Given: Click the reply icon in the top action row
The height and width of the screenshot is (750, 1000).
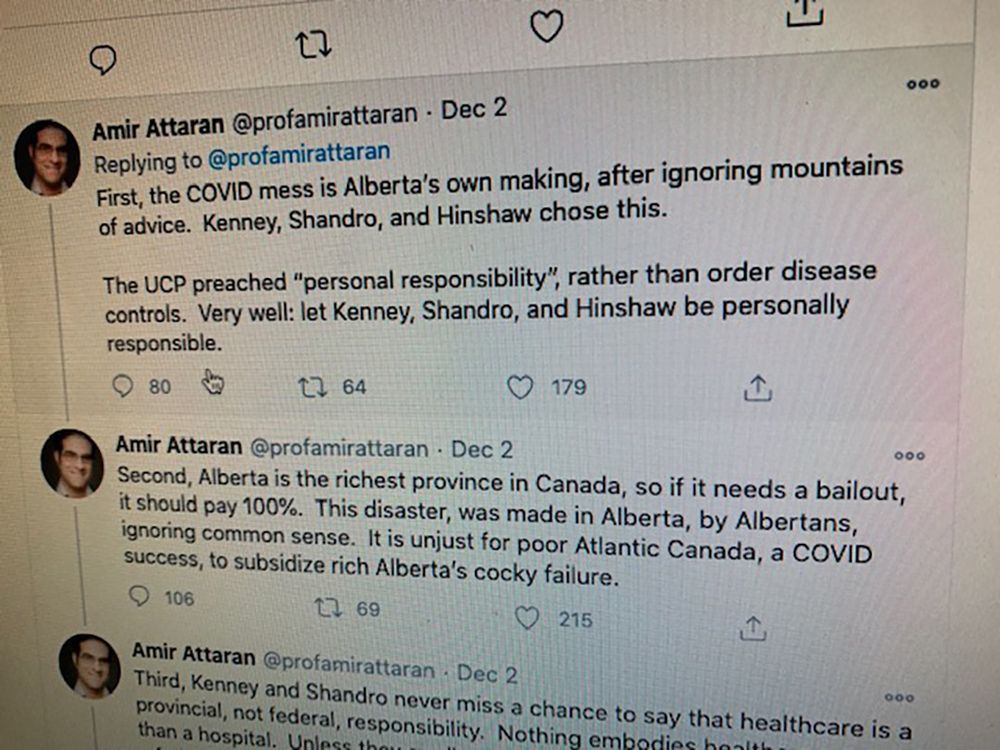Looking at the screenshot, I should point(103,61).
